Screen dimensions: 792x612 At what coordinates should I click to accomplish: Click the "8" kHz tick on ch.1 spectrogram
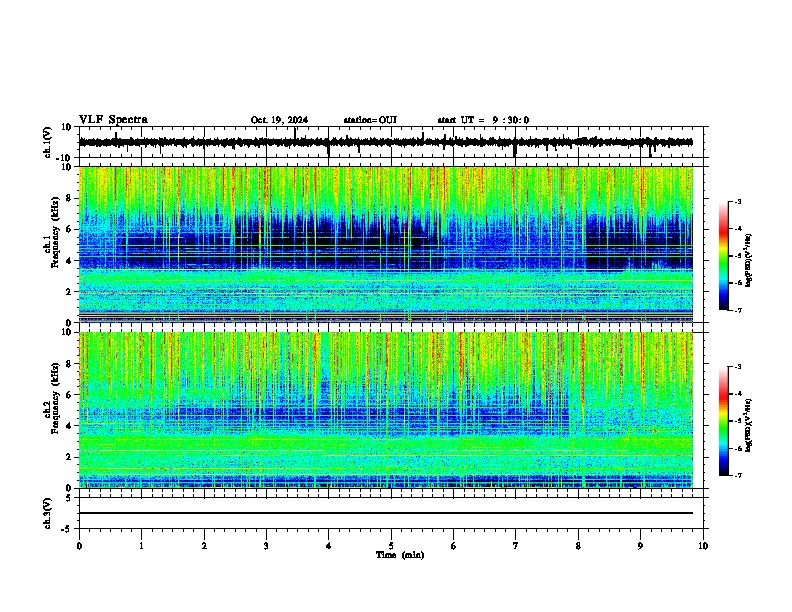(69, 198)
